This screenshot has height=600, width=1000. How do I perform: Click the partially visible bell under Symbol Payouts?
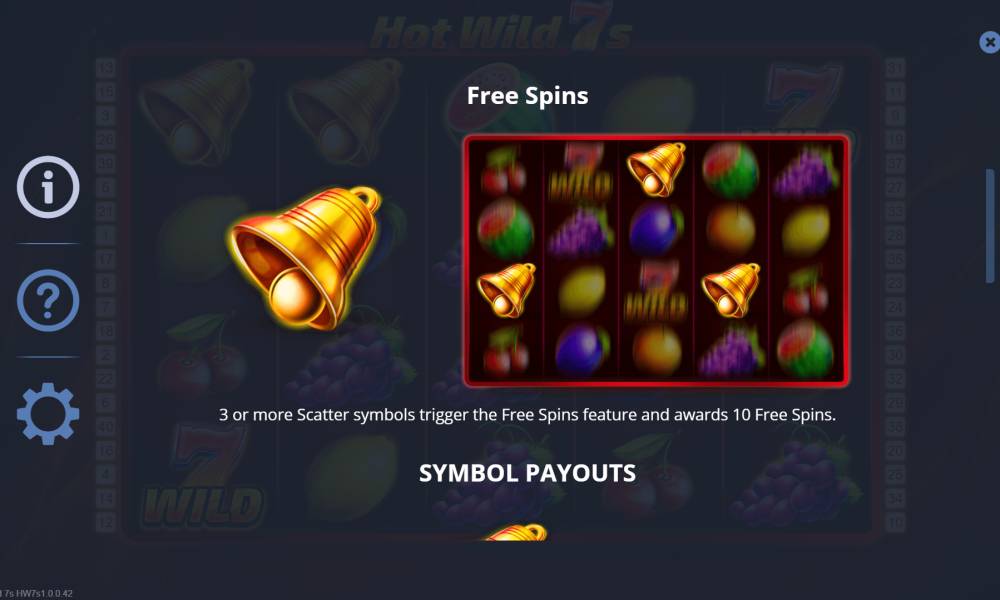tap(517, 532)
